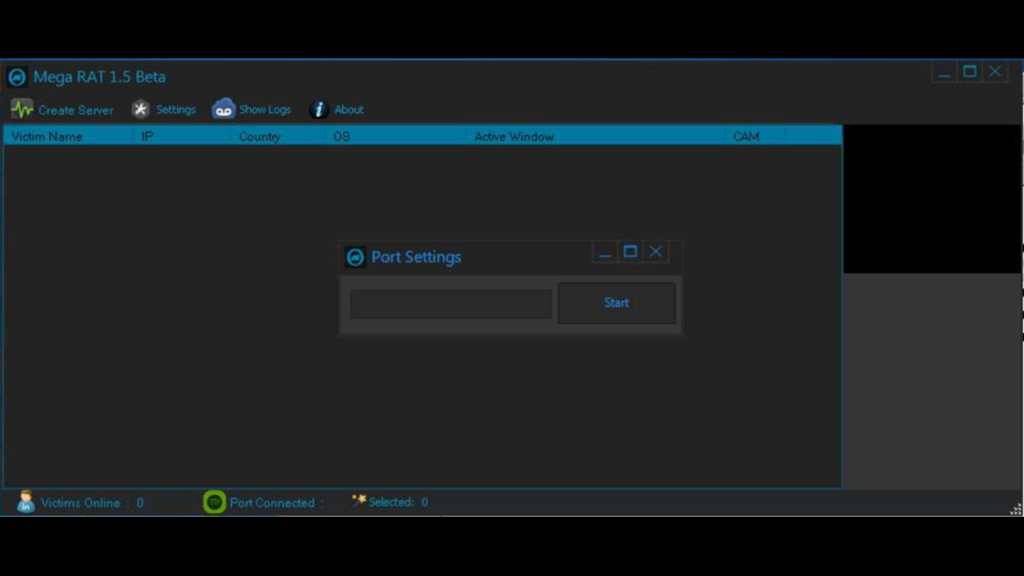This screenshot has width=1024, height=576.
Task: Click the Show Logs cloud icon
Action: coord(223,109)
